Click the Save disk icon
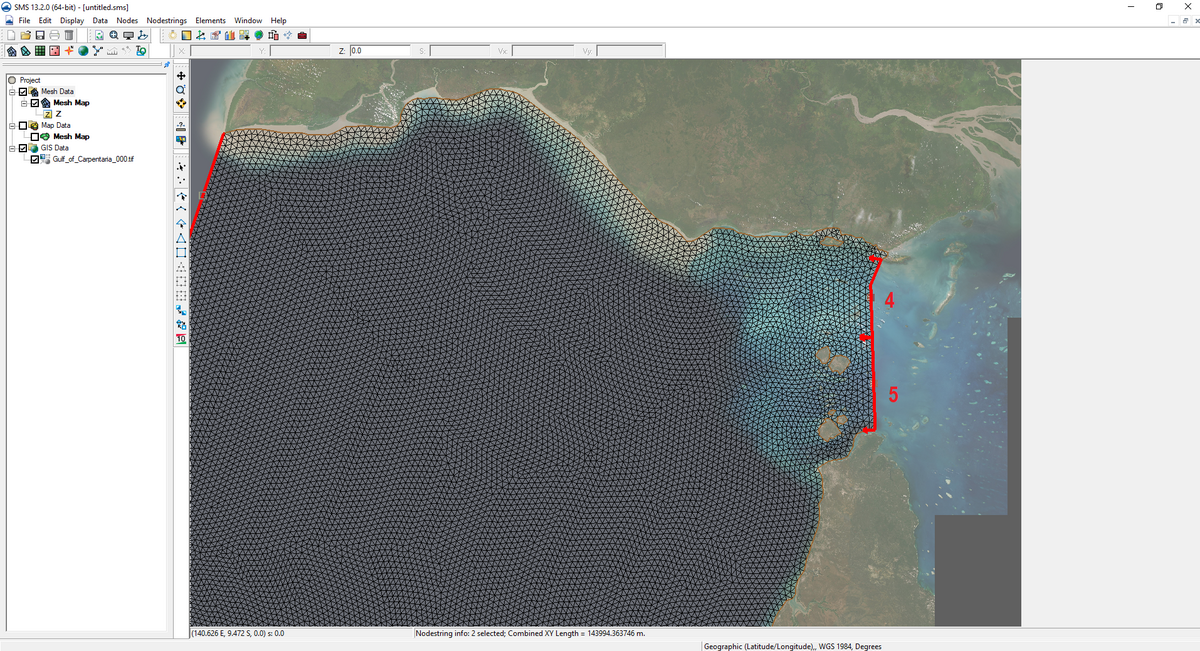Image resolution: width=1200 pixels, height=651 pixels. coord(40,35)
